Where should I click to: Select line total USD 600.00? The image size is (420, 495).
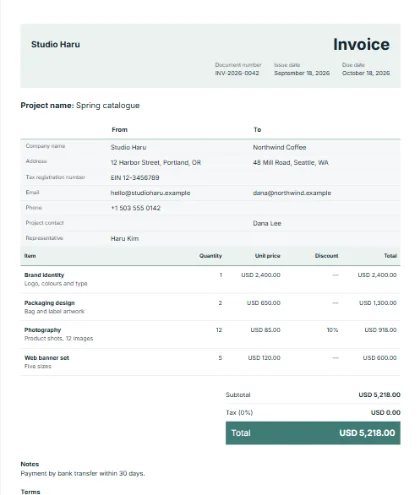pos(380,358)
